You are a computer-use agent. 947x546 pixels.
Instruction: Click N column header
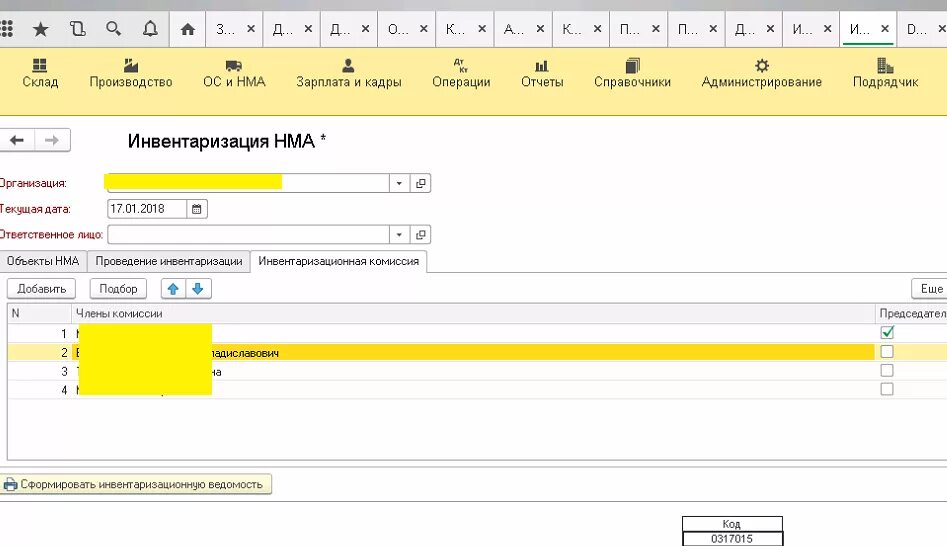[39, 313]
